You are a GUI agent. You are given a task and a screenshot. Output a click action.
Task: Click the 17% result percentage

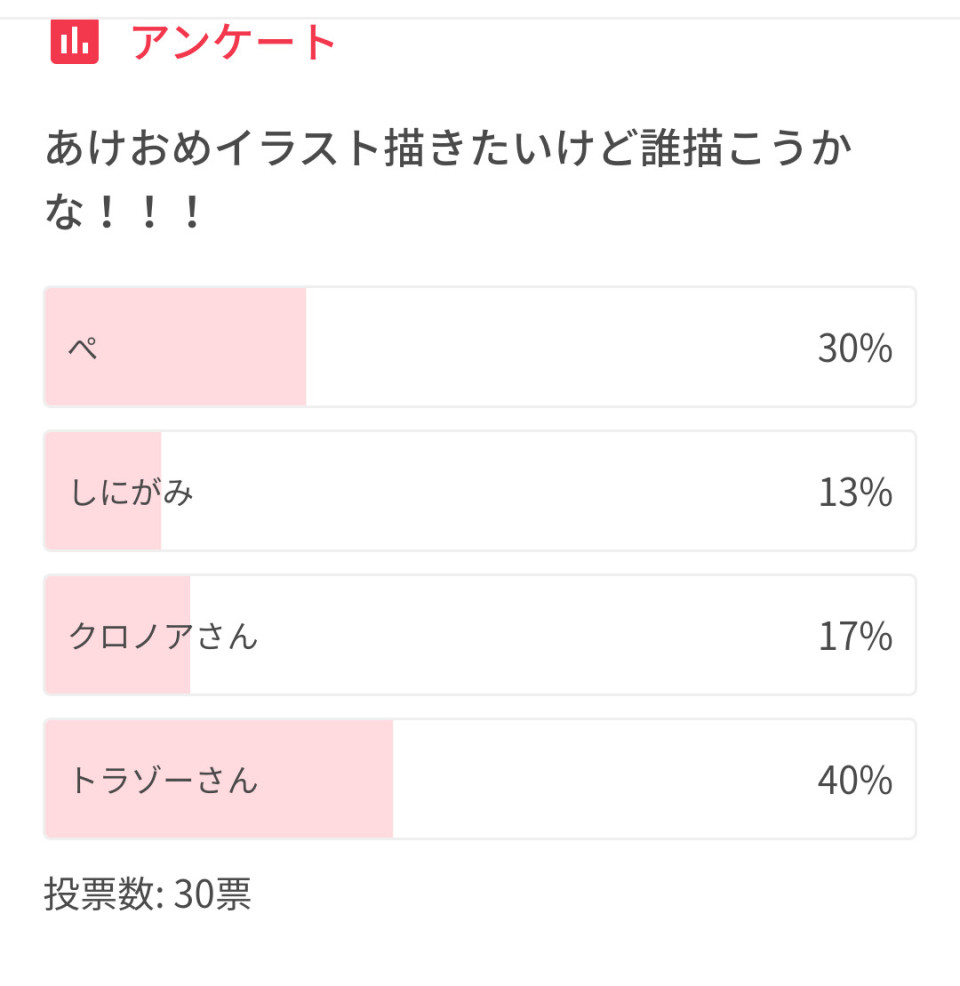click(854, 637)
